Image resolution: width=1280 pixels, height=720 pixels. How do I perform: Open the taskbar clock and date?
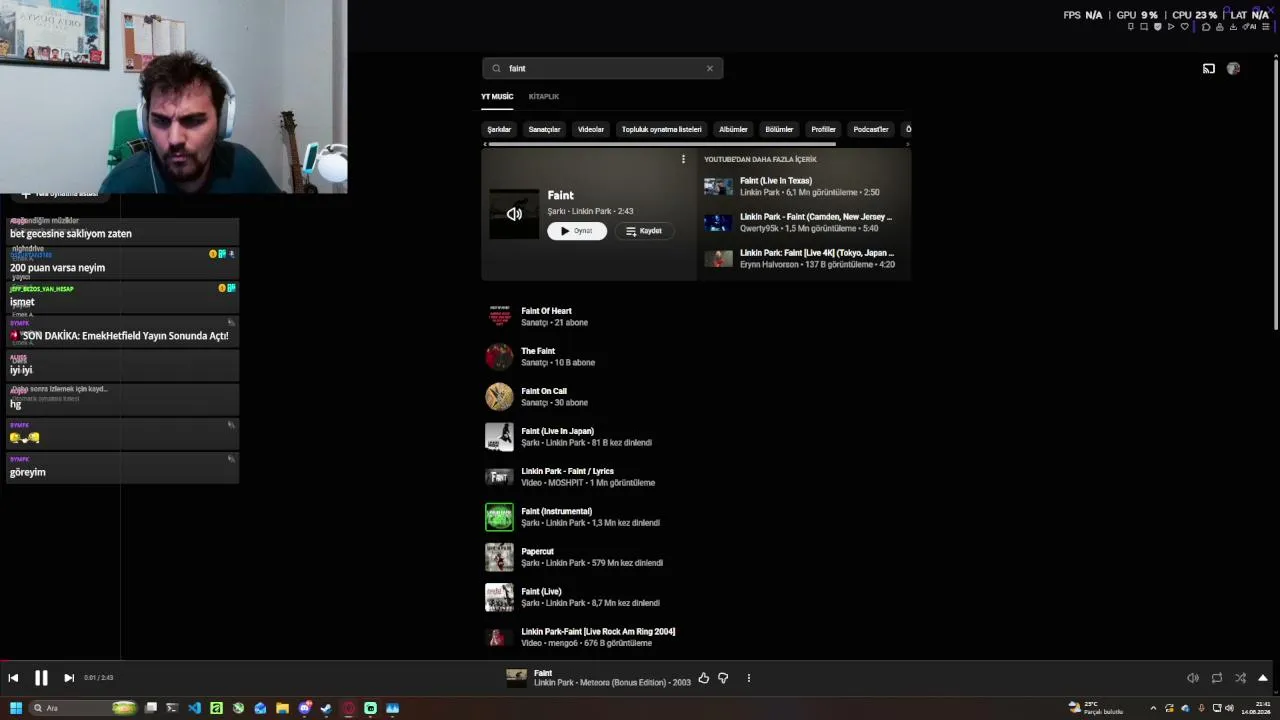(x=1255, y=708)
